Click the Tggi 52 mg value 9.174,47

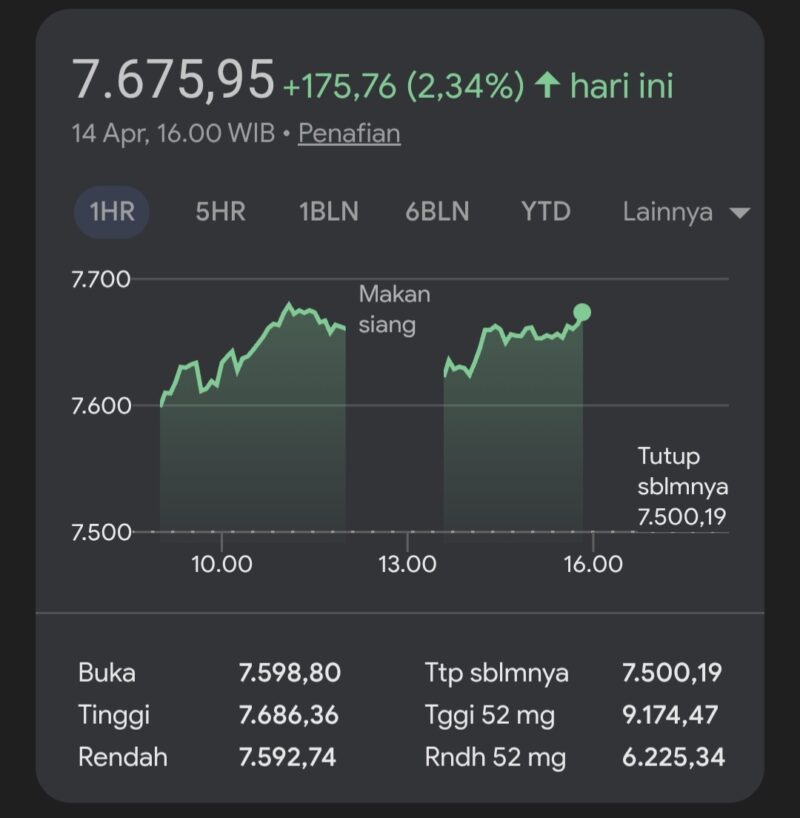pyautogui.click(x=672, y=714)
